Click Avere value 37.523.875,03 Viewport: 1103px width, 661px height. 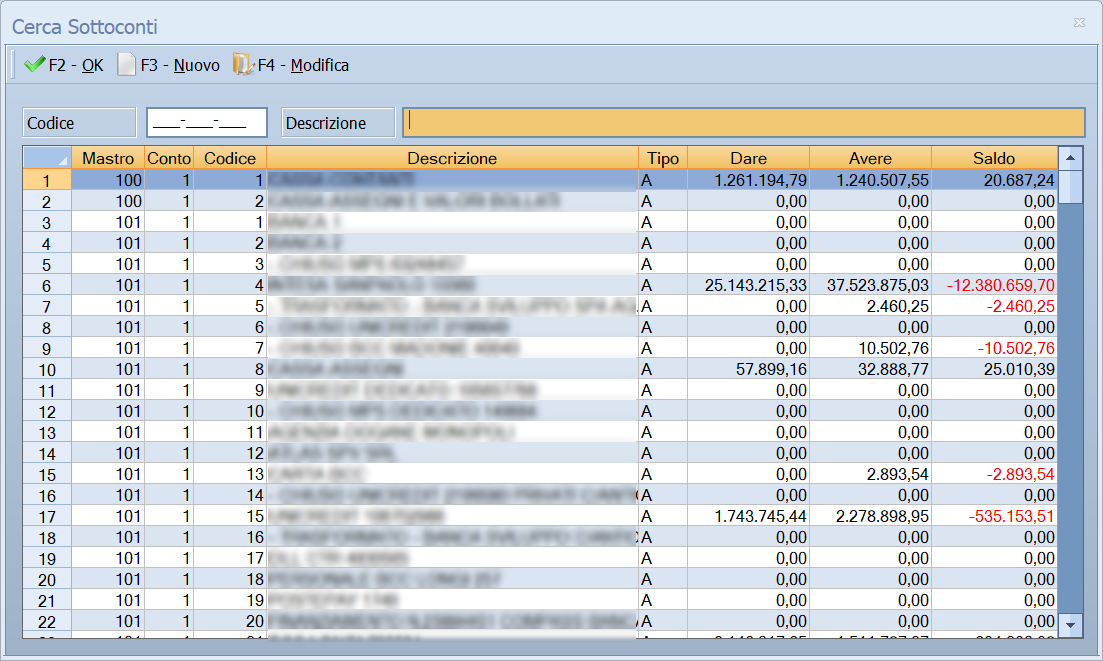coord(877,285)
